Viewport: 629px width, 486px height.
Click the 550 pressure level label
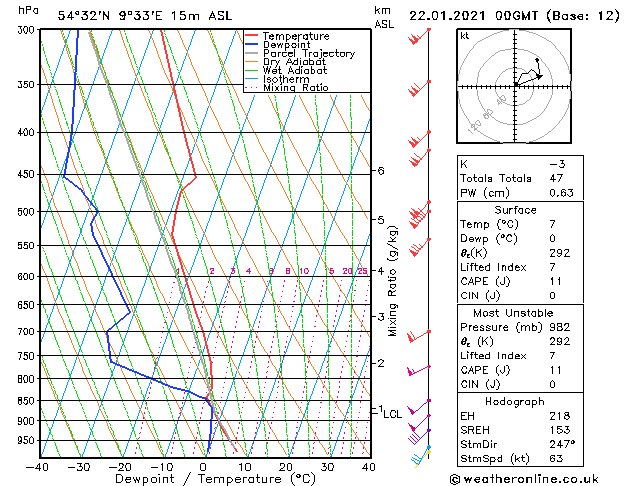pyautogui.click(x=28, y=245)
